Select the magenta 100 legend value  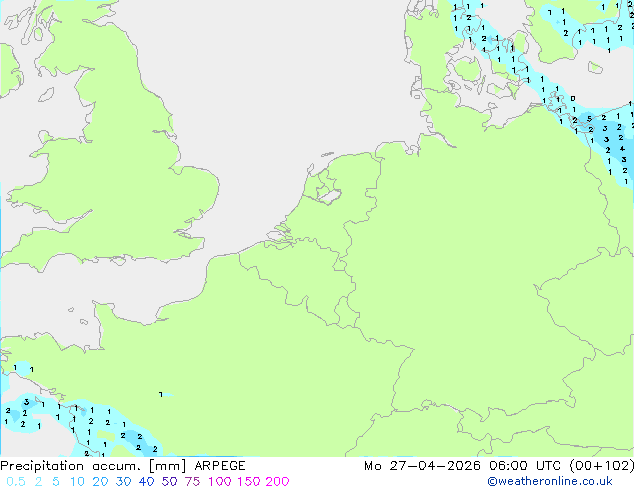coord(220,482)
